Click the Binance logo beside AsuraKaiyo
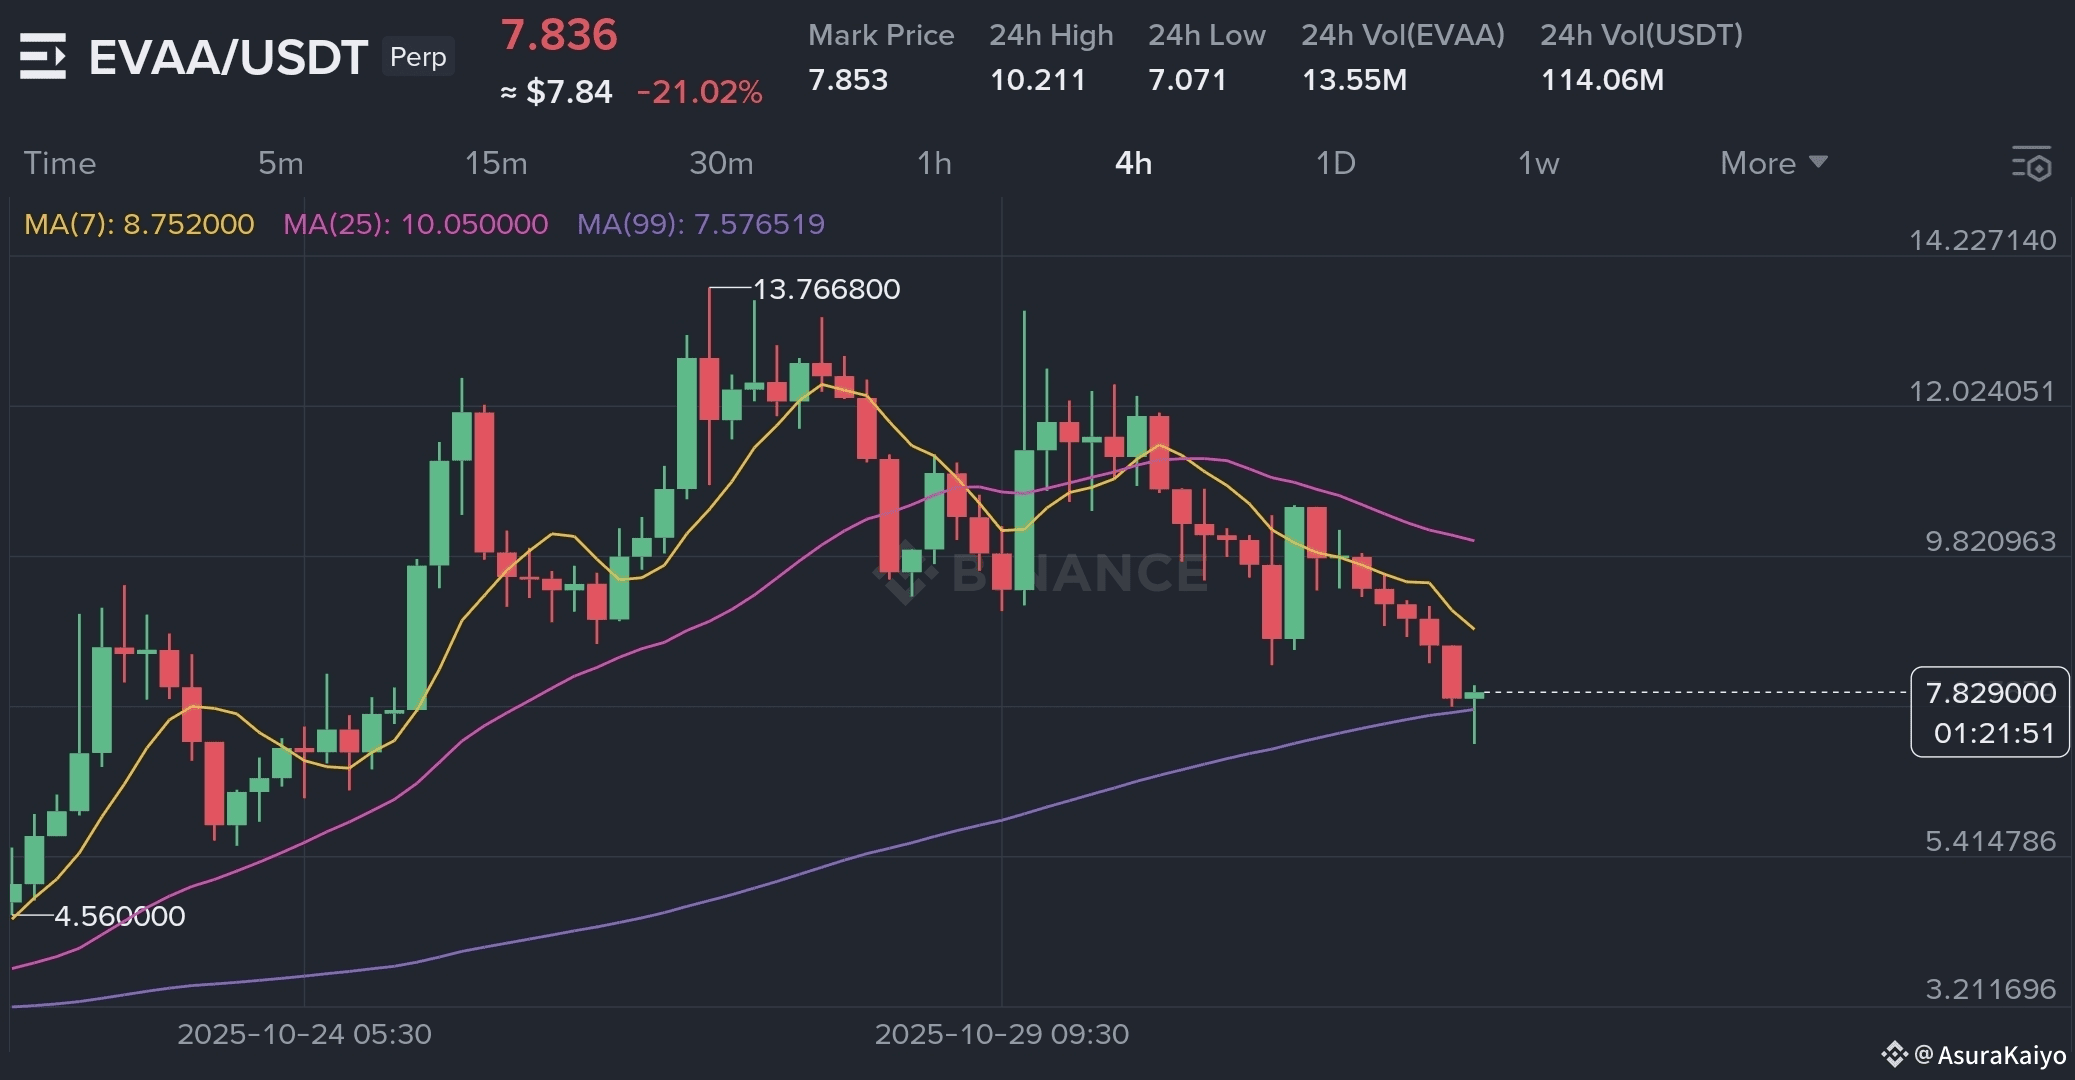 [x=1894, y=1054]
